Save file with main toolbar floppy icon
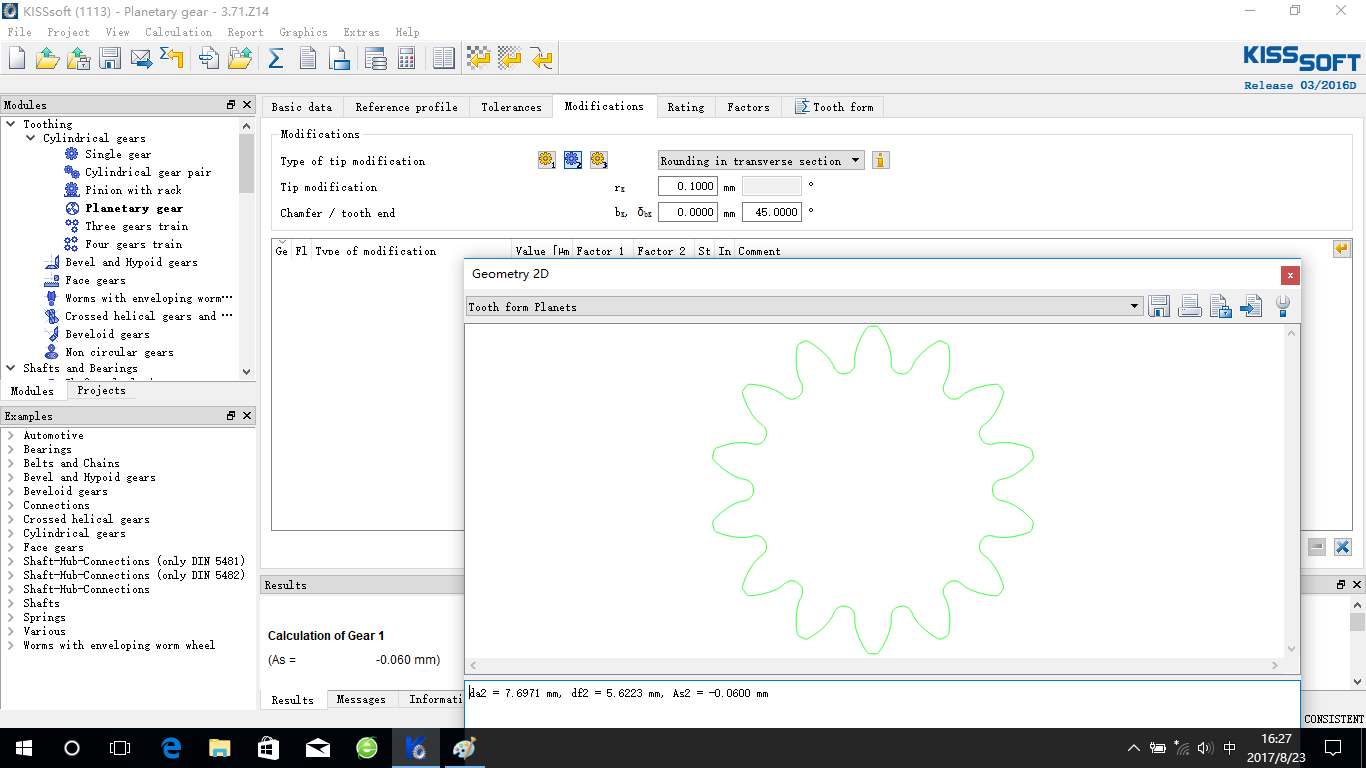 click(x=110, y=58)
